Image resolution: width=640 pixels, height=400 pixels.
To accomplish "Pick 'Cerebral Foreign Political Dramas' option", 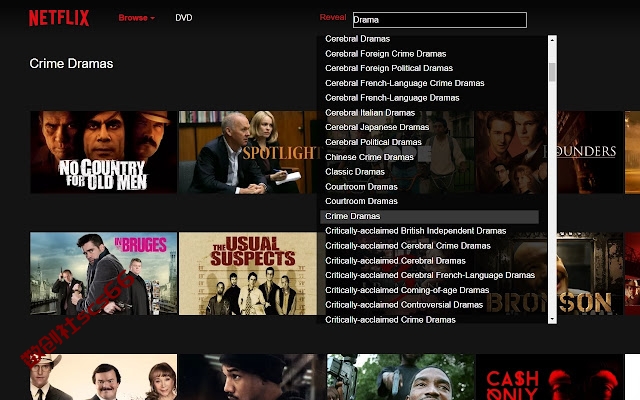I will coord(389,68).
